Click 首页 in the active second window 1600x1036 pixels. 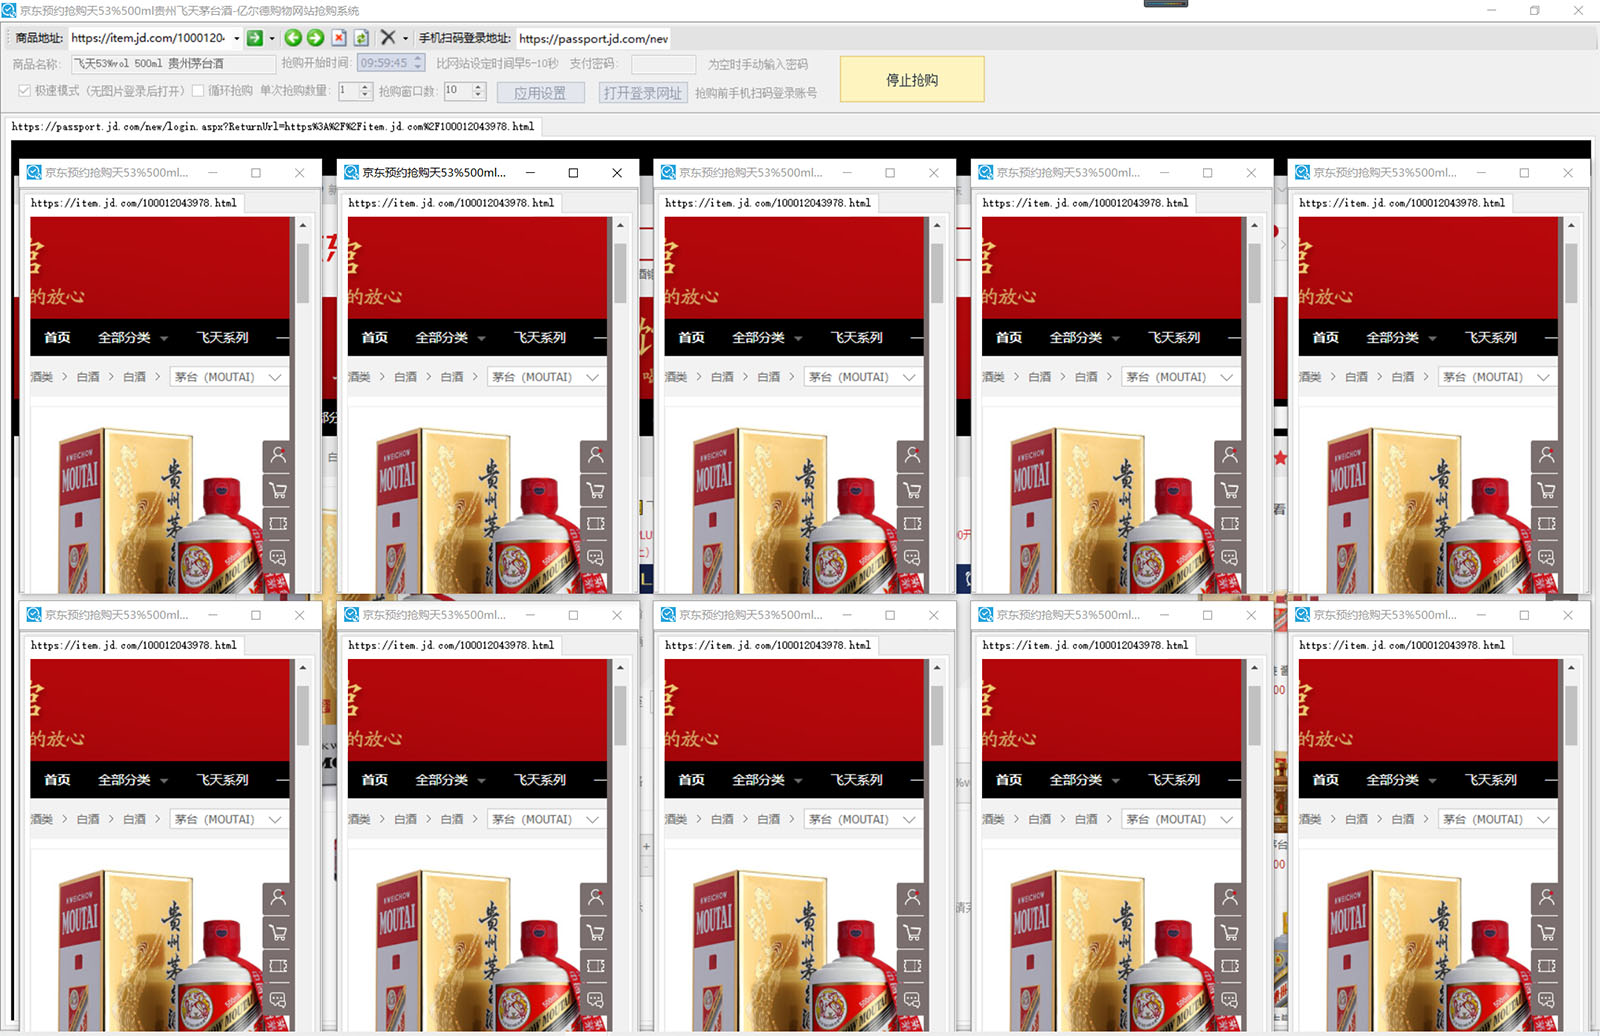point(375,338)
